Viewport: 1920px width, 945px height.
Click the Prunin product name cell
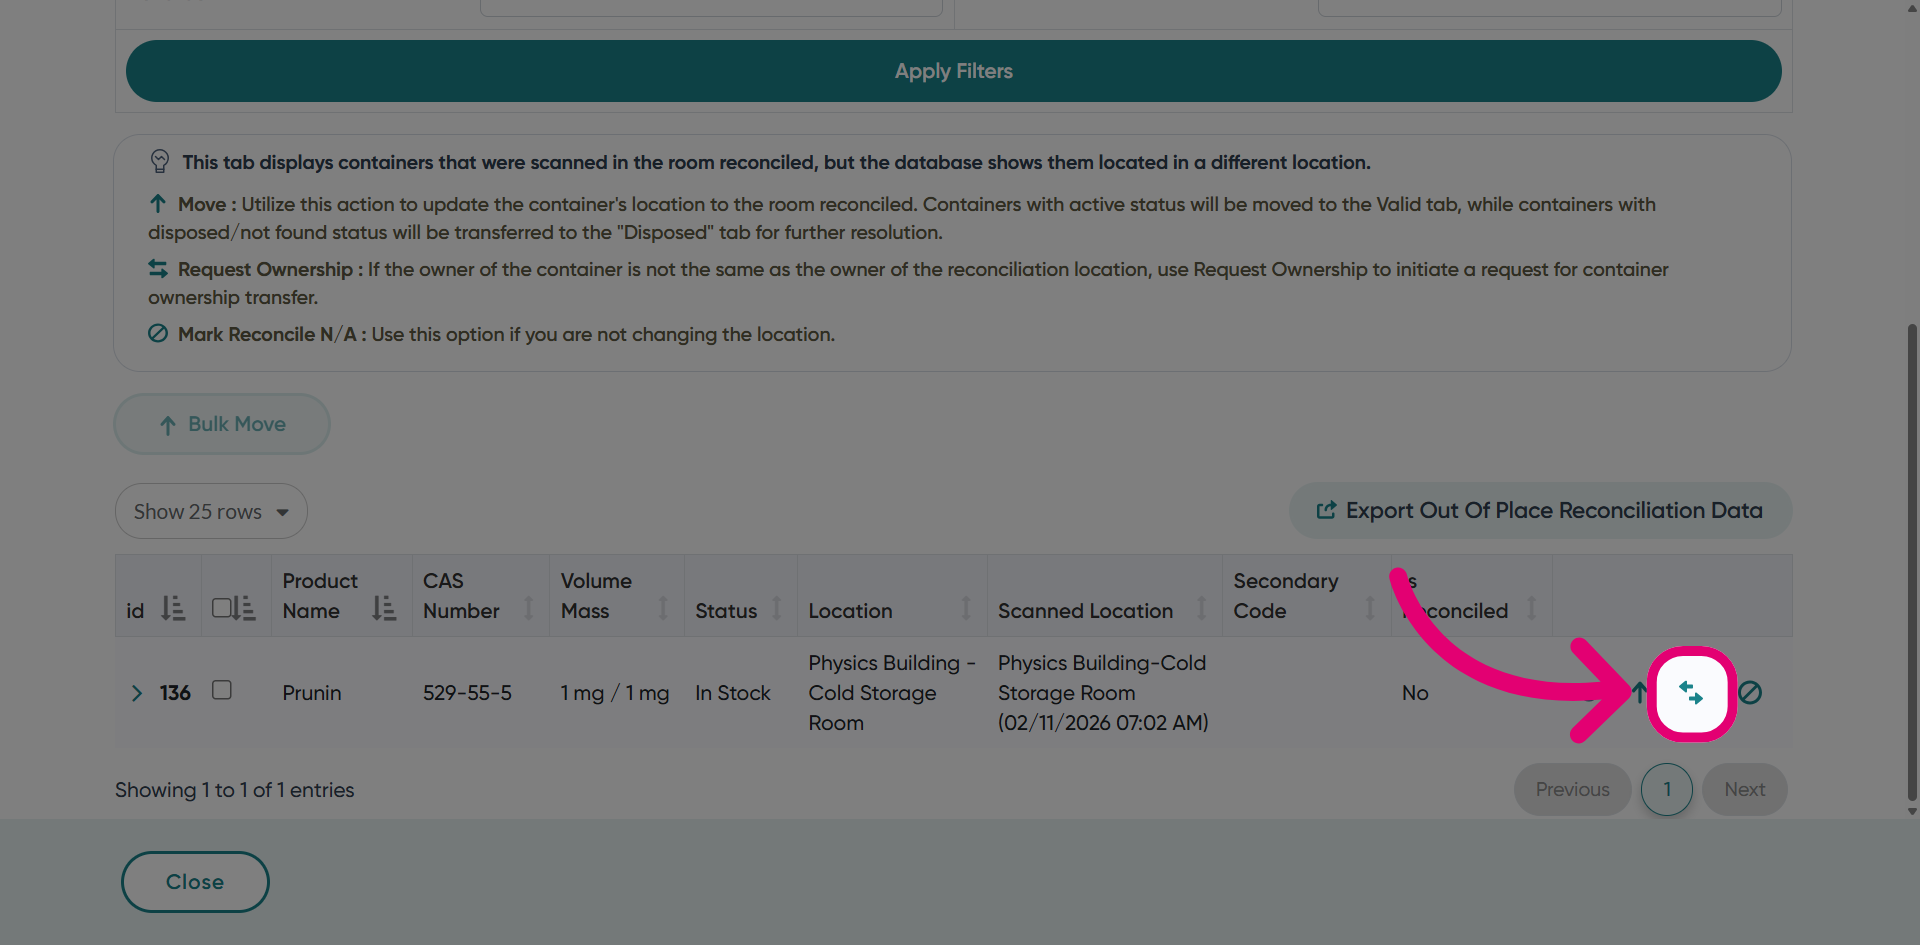(312, 693)
